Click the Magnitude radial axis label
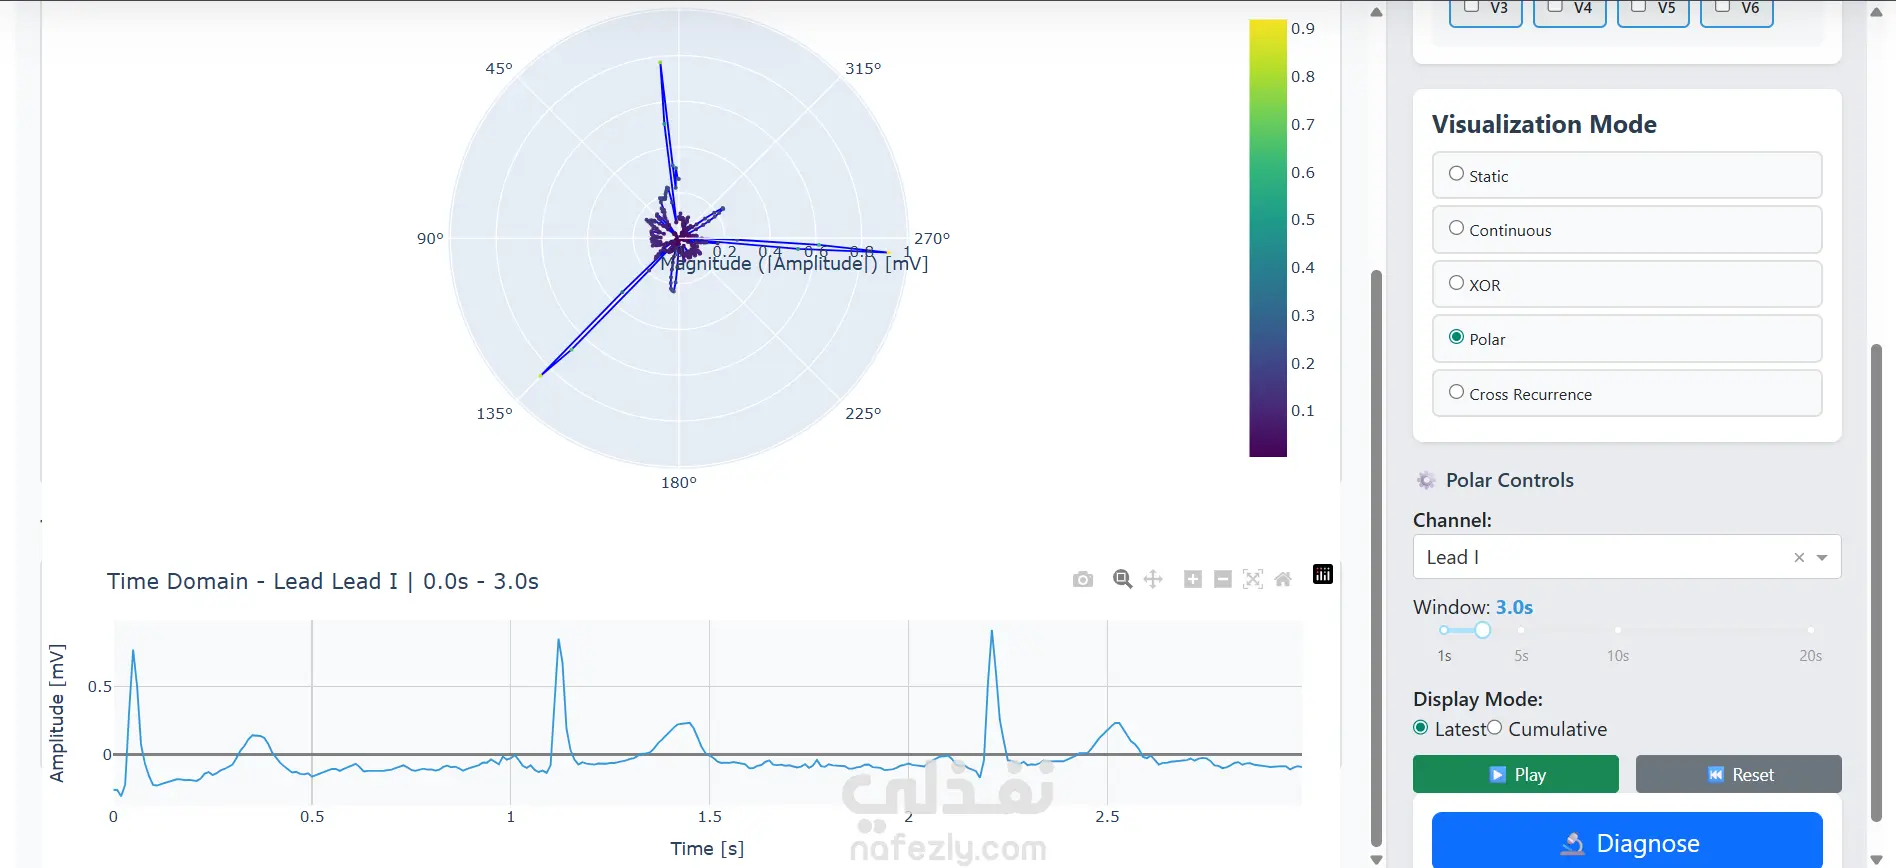Screen dimensions: 1896x868 (x=794, y=264)
